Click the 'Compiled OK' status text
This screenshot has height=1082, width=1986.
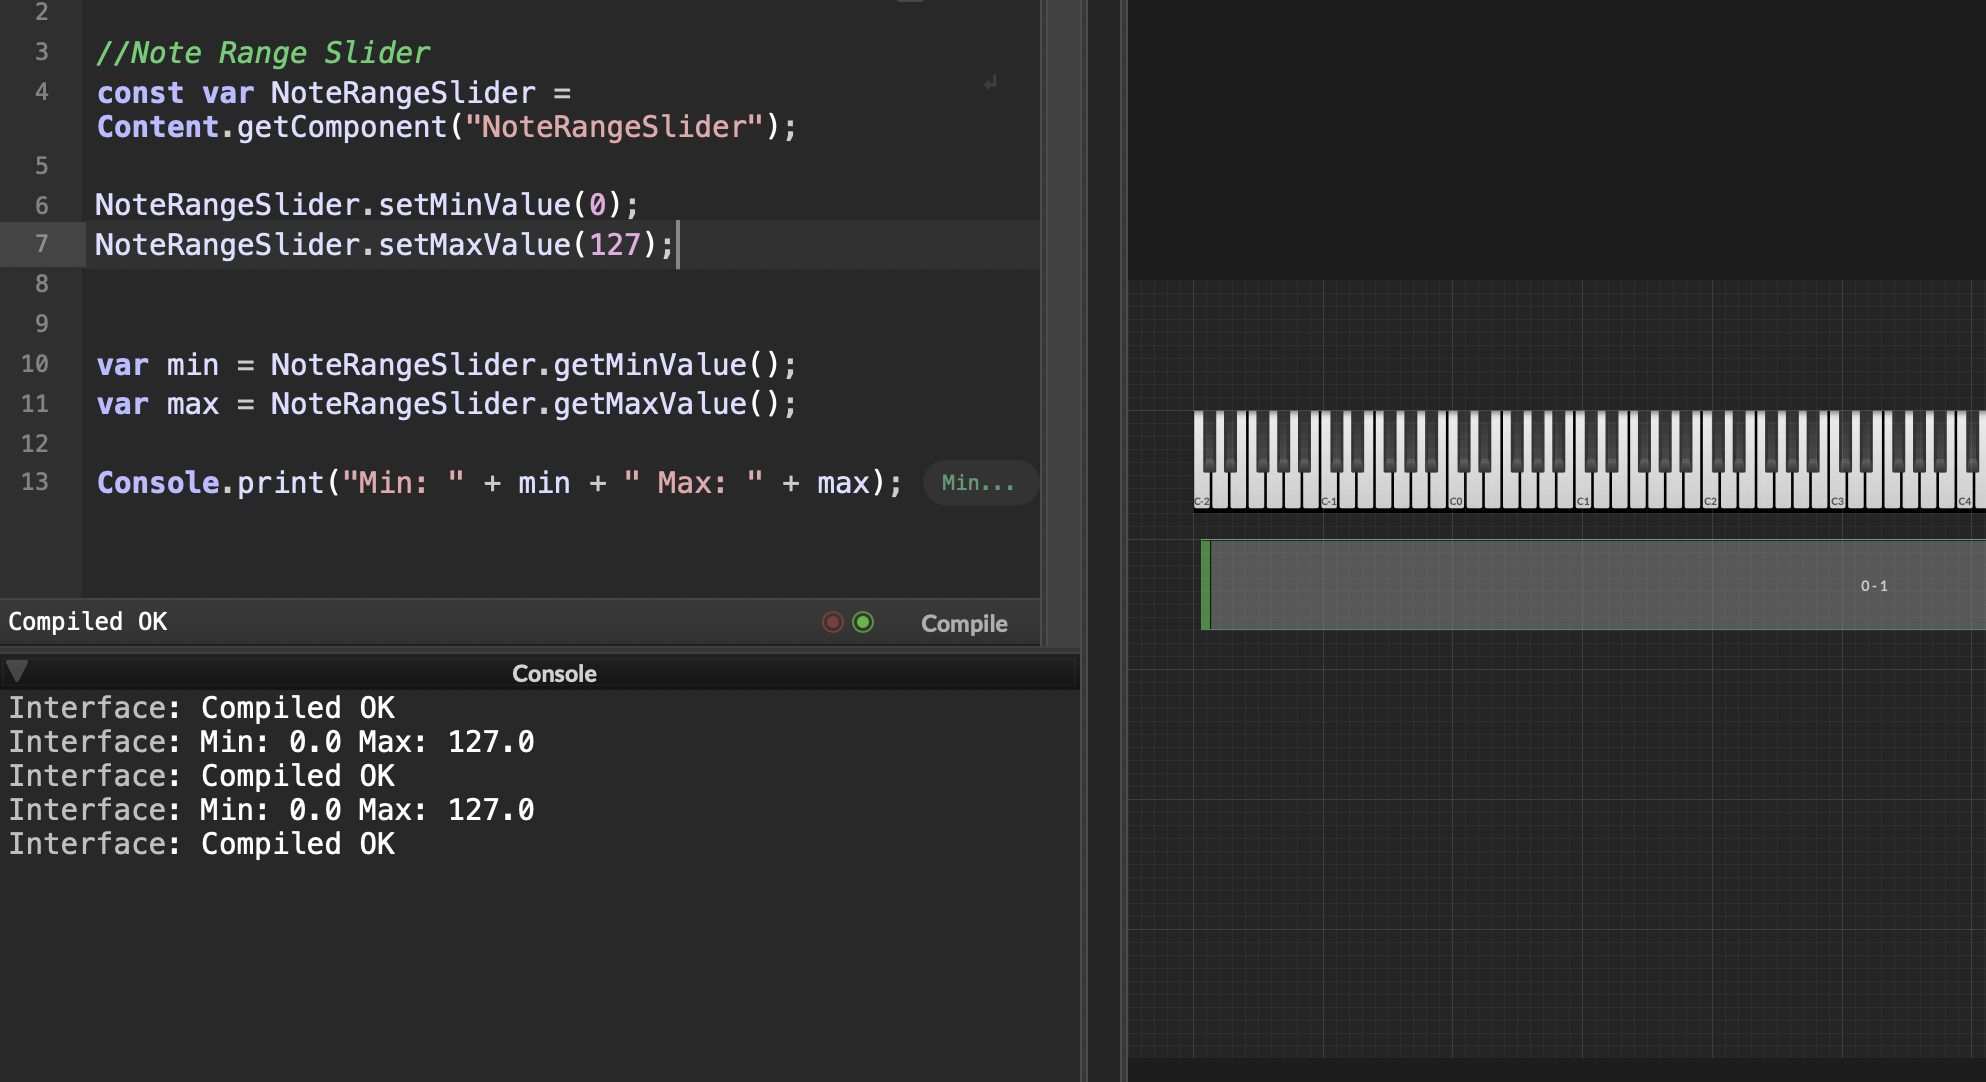point(88,621)
